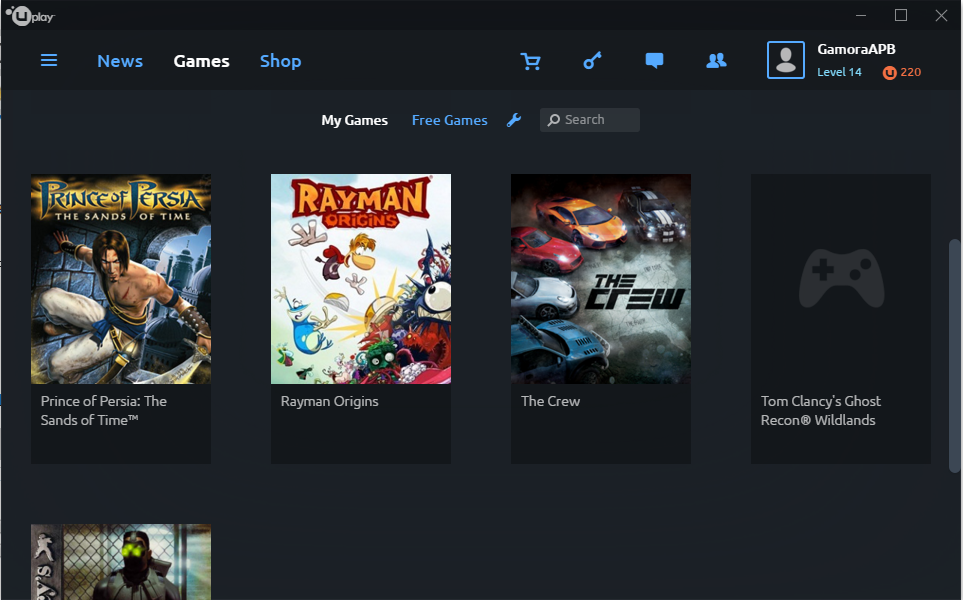This screenshot has width=963, height=600.
Task: Click the GamoraAPB username
Action: 856,49
